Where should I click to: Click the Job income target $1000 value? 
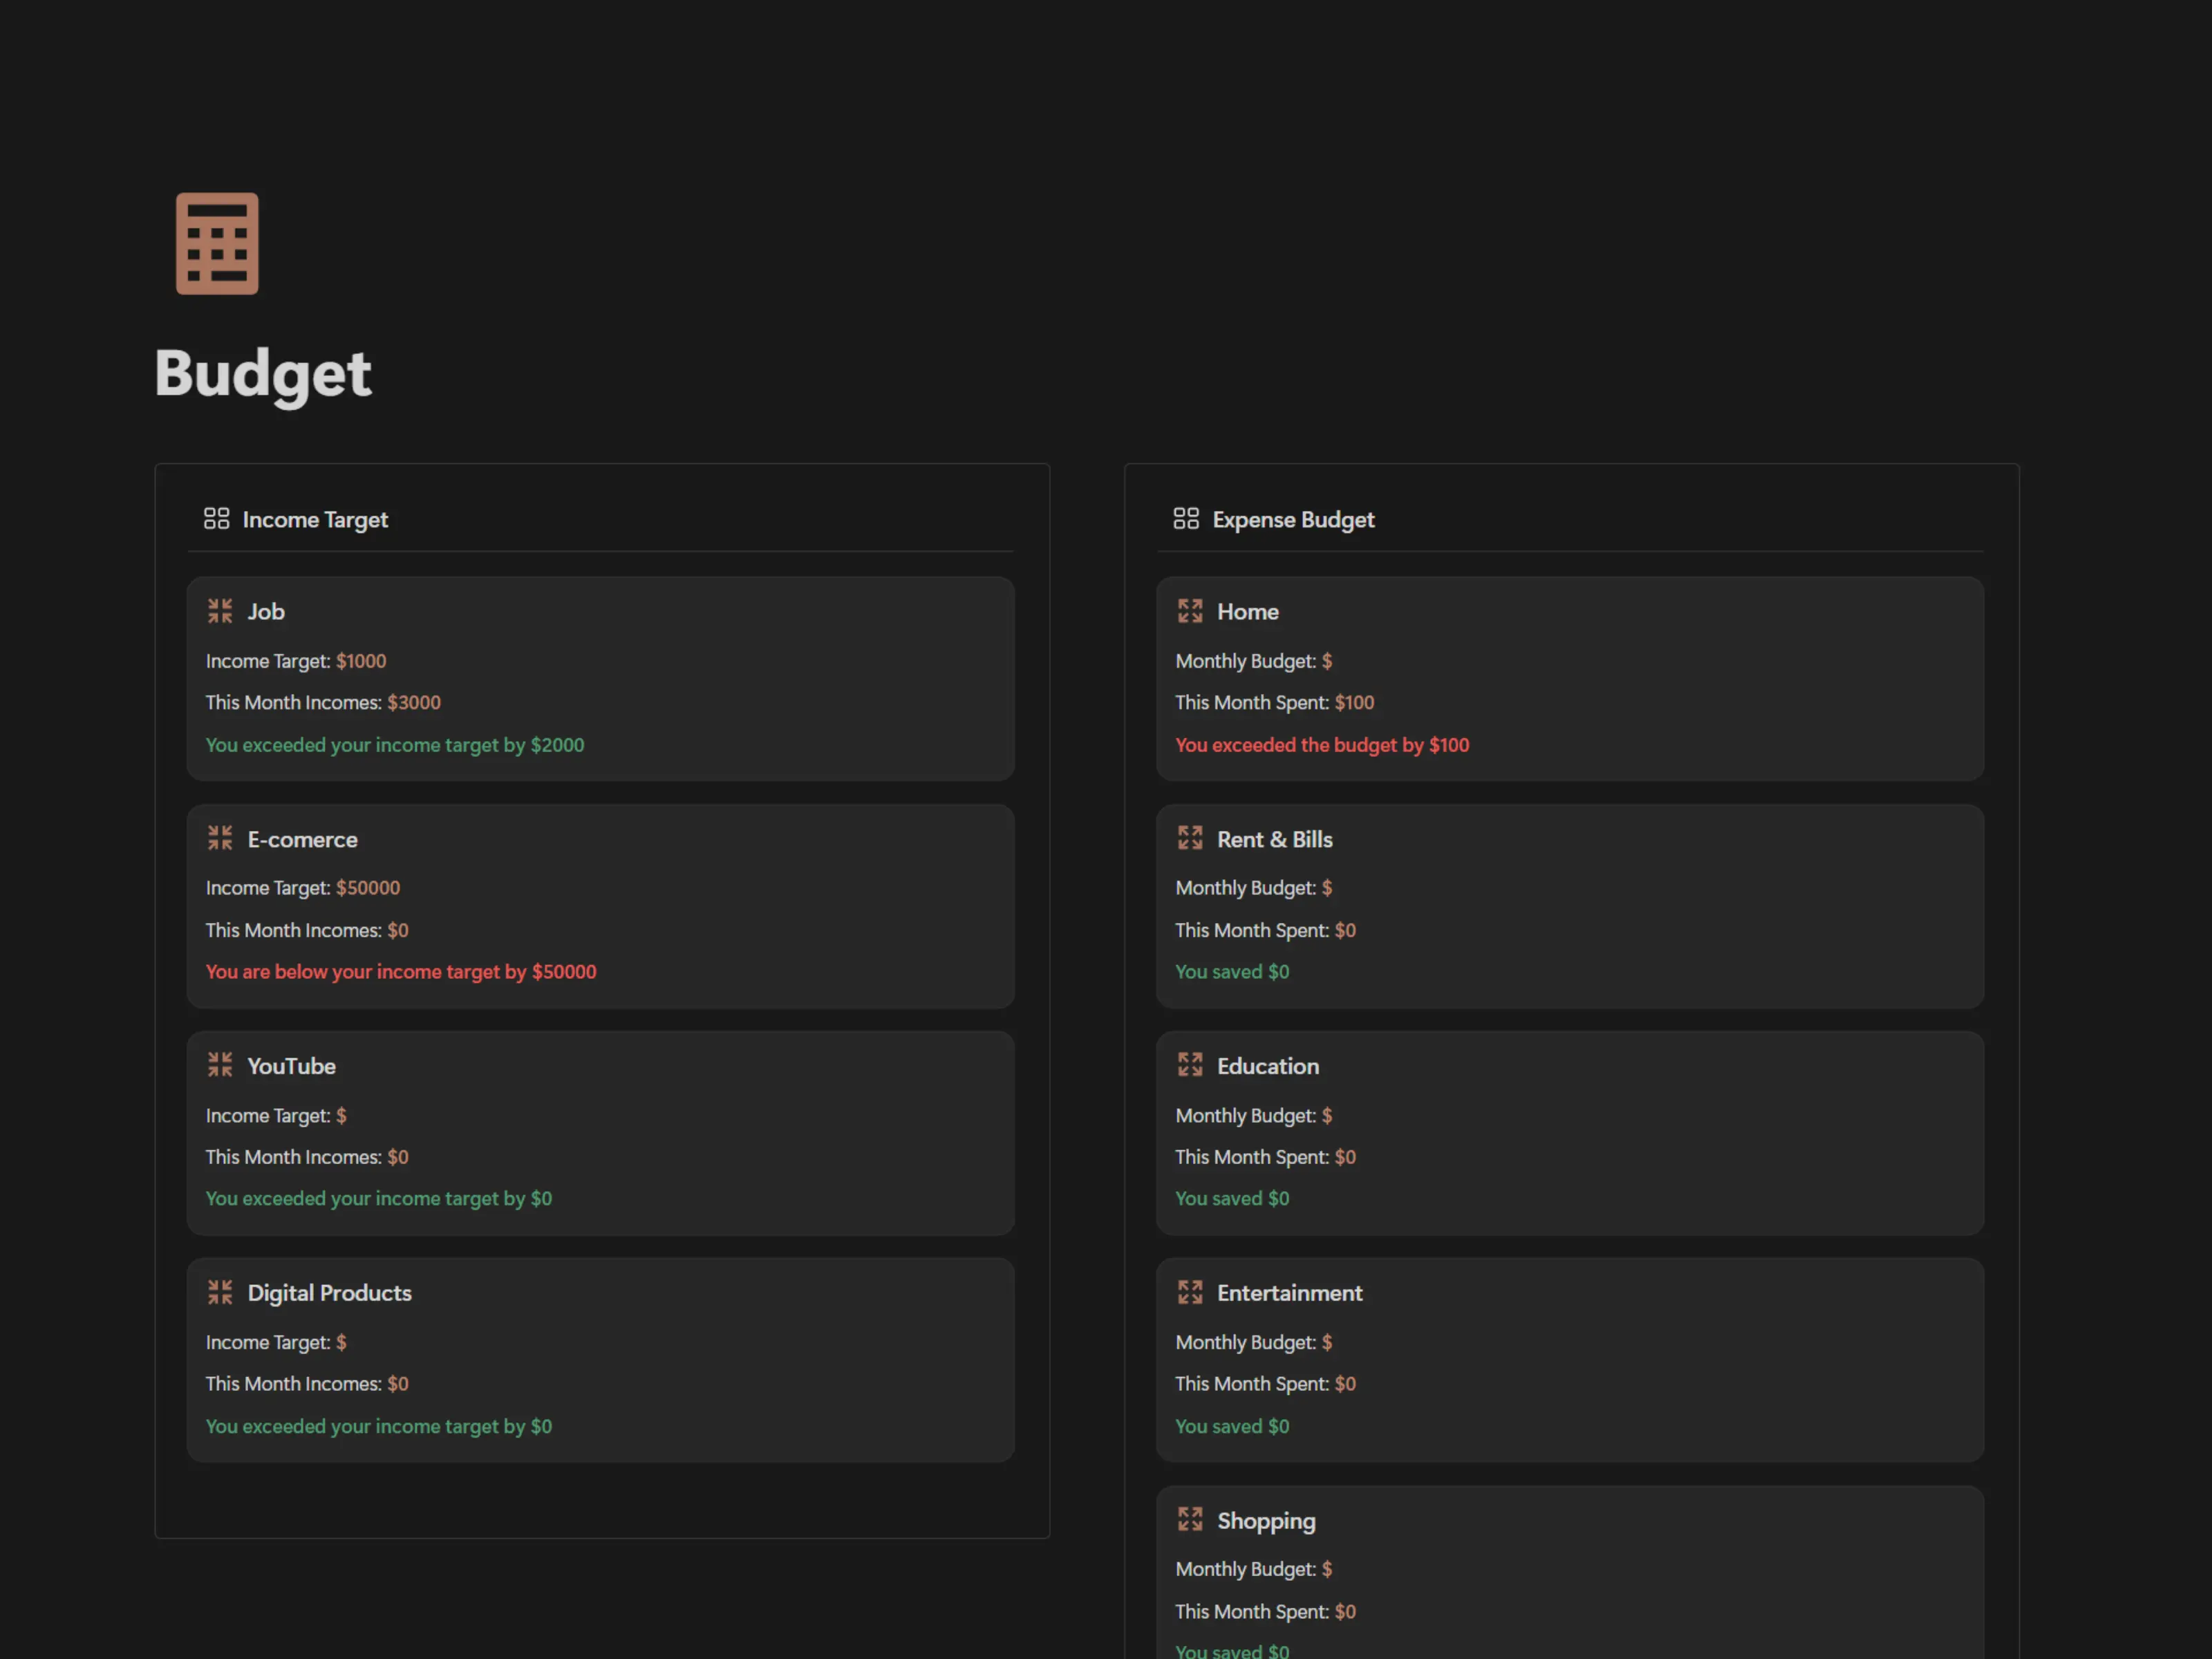point(361,661)
